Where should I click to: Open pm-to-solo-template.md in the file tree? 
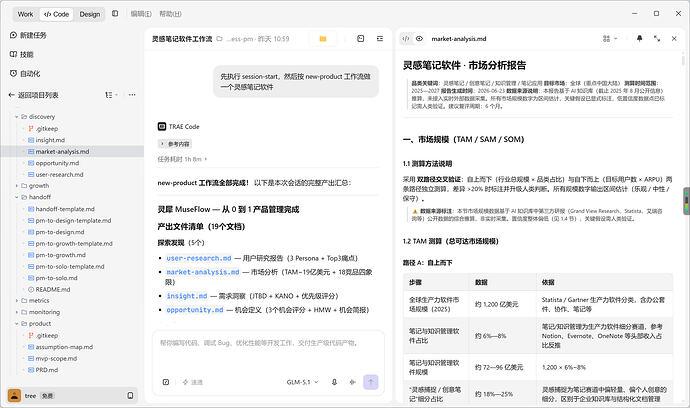pos(70,266)
